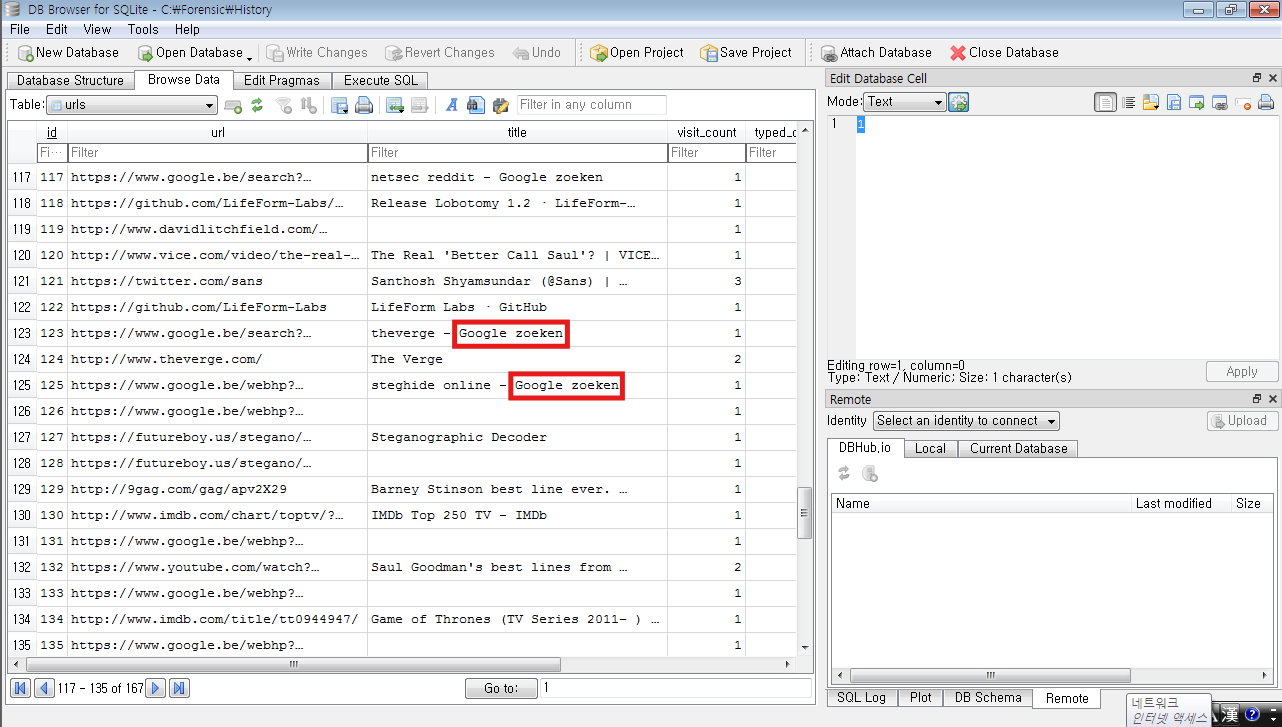Click the go to first record button
Image resolution: width=1282 pixels, height=727 pixels.
tap(20, 688)
